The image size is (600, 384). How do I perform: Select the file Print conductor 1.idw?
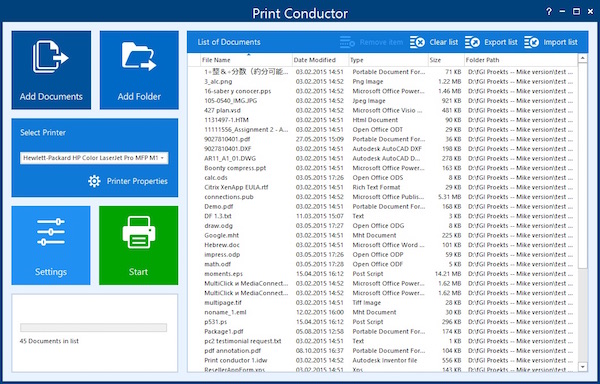(x=236, y=360)
